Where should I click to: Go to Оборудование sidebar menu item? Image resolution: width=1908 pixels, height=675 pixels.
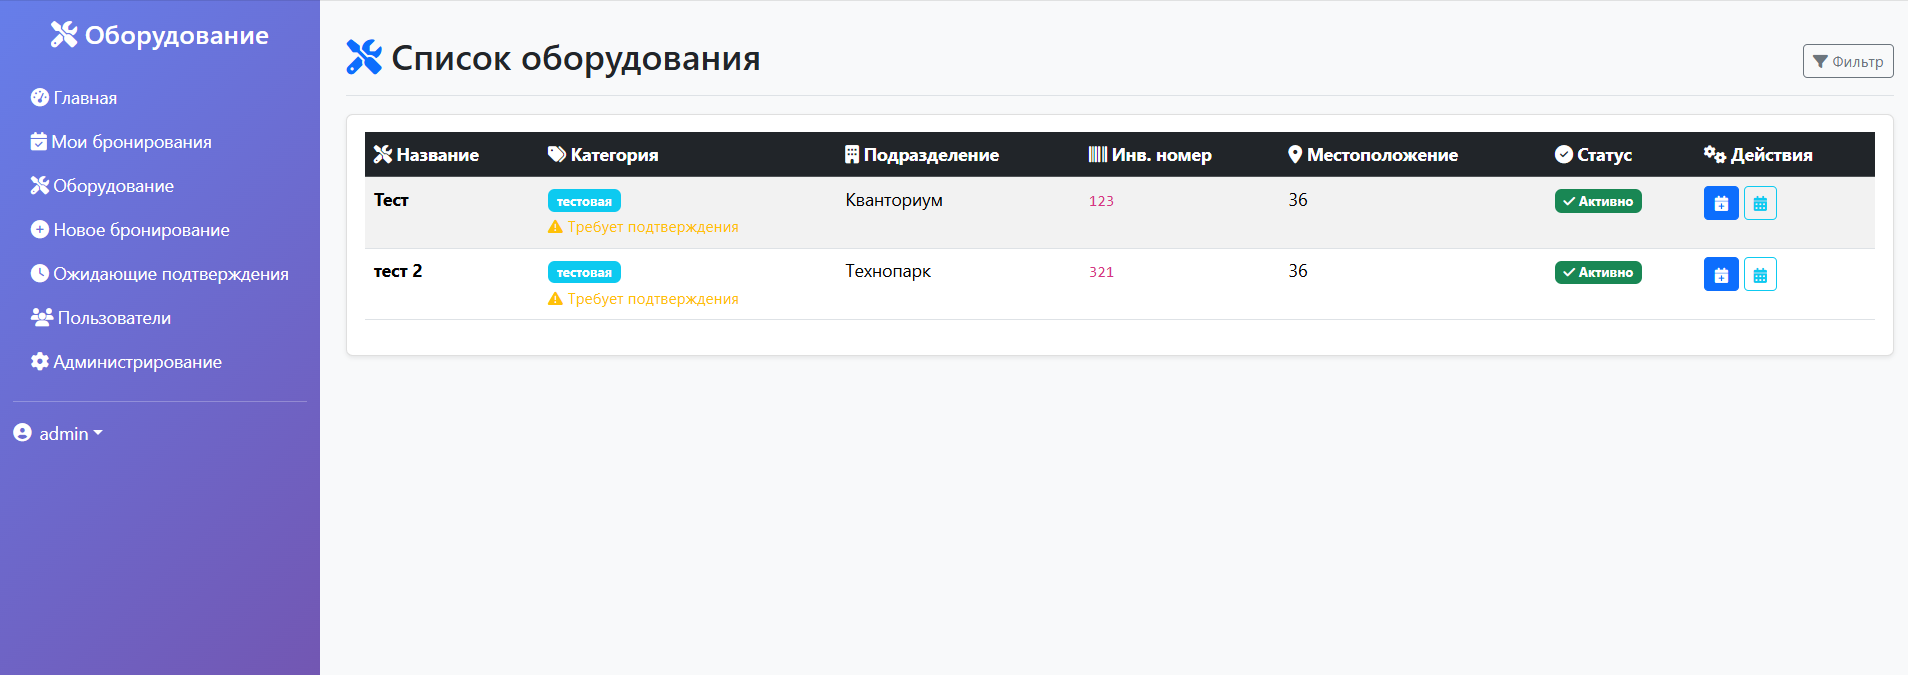click(x=102, y=186)
